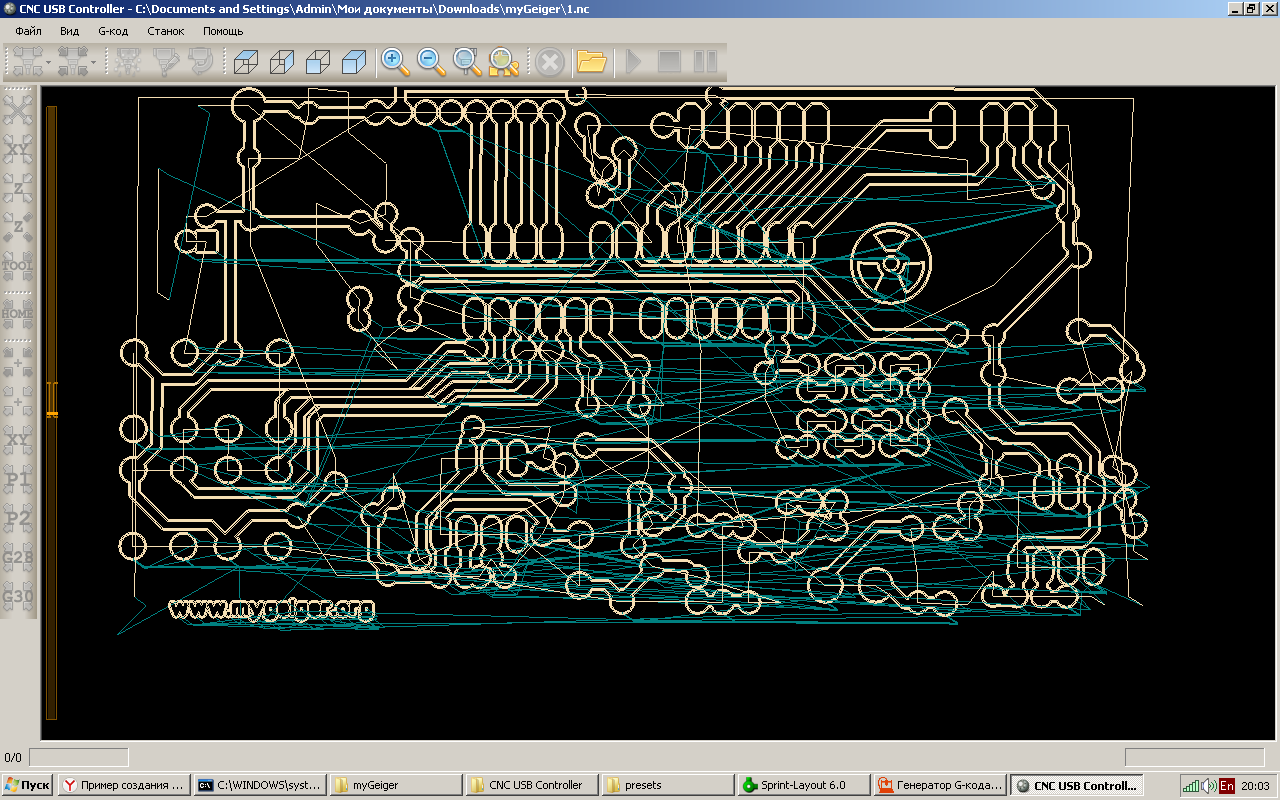Select the fourth 3D cube view icon
Screen dimensions: 1280x800
pos(354,63)
